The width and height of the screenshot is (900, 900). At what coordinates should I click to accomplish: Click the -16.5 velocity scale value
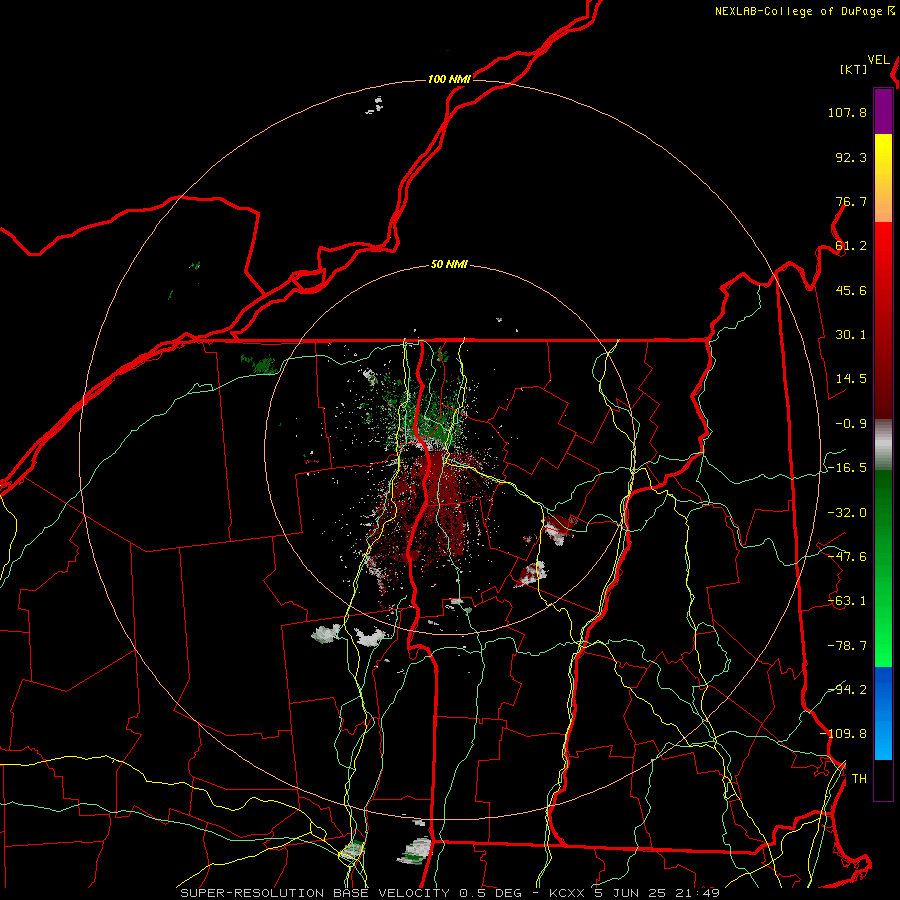(847, 468)
